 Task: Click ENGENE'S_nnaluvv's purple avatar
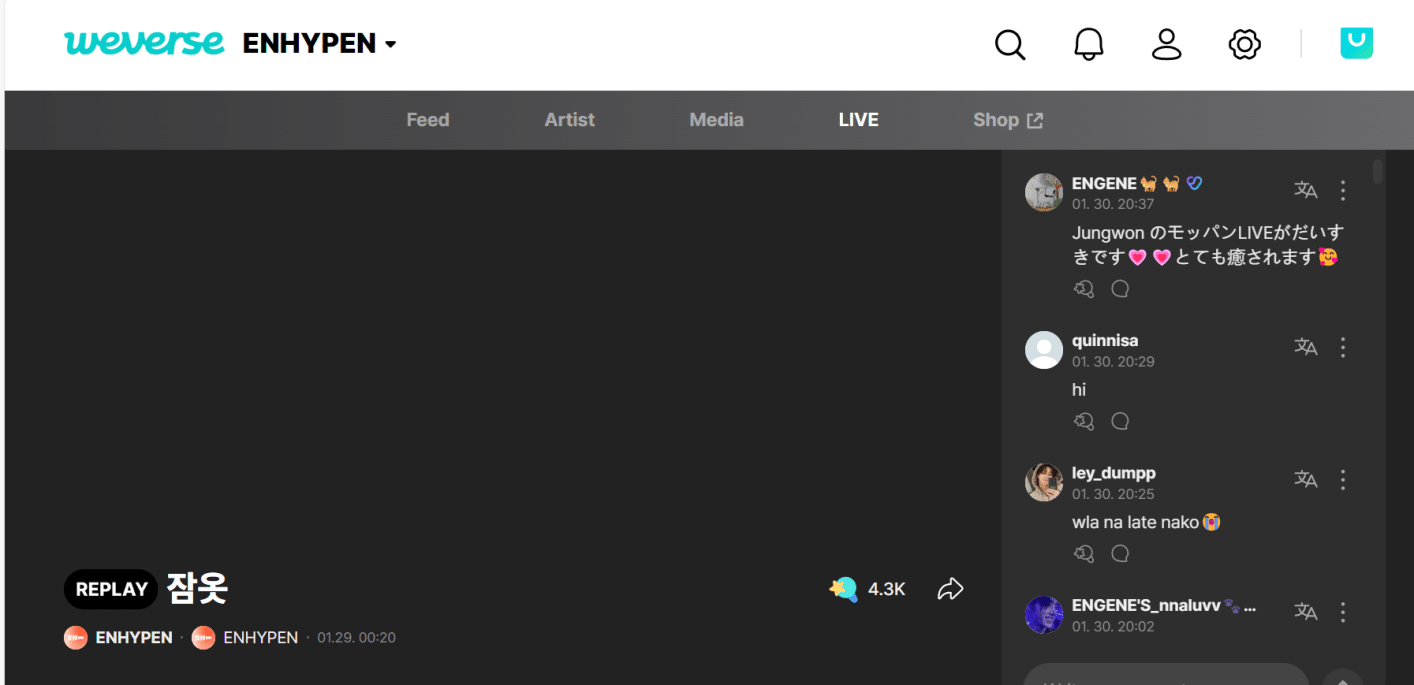coord(1044,614)
